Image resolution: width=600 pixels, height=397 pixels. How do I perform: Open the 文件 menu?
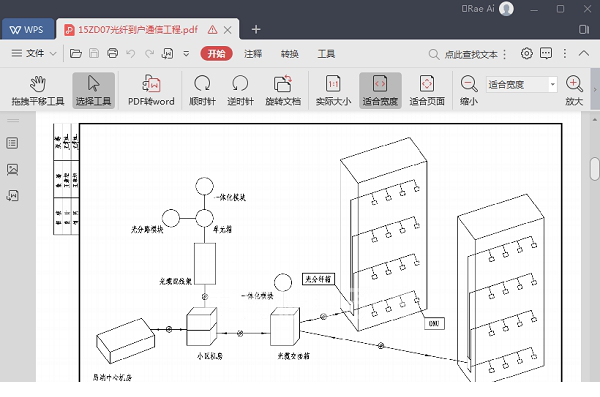35,53
